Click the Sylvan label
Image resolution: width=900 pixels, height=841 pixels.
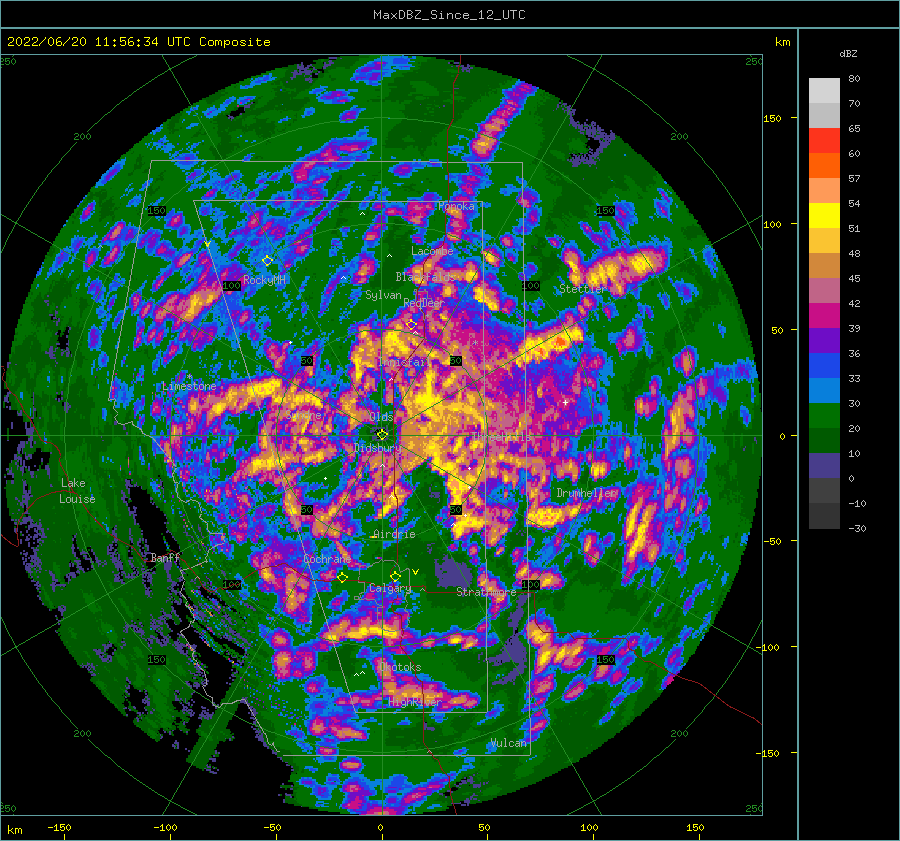tap(383, 295)
